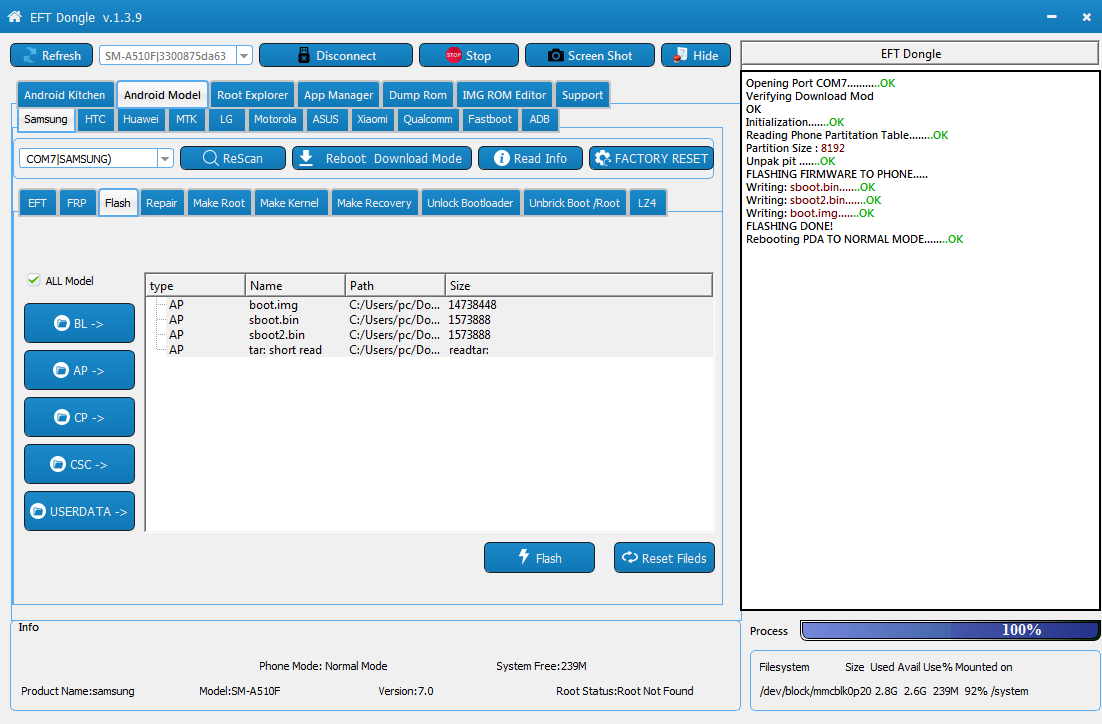Open the Make Recovery sub-tab
The width and height of the screenshot is (1102, 724).
374,202
